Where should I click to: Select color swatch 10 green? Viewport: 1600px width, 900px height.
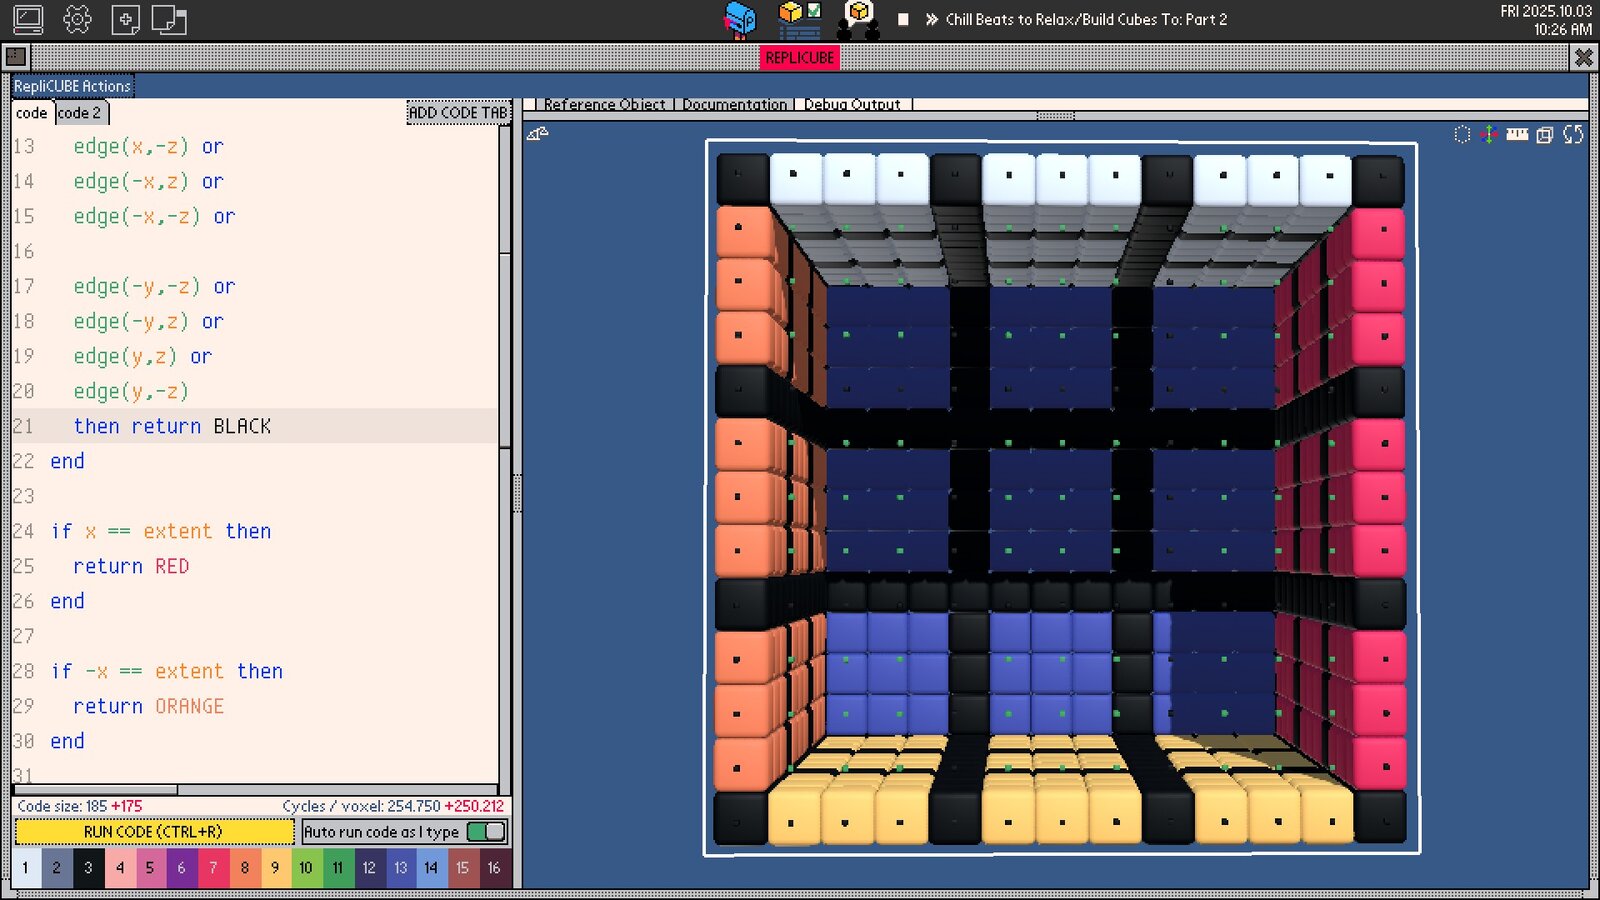pos(306,868)
